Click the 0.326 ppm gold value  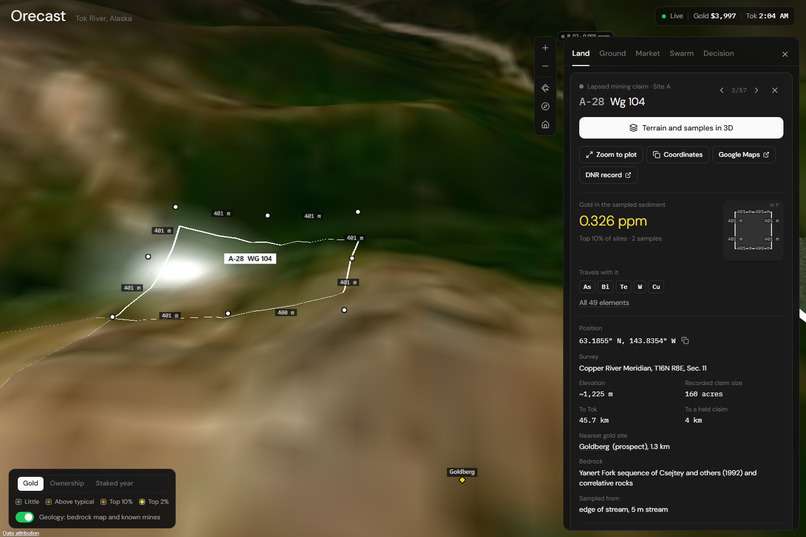pos(613,221)
